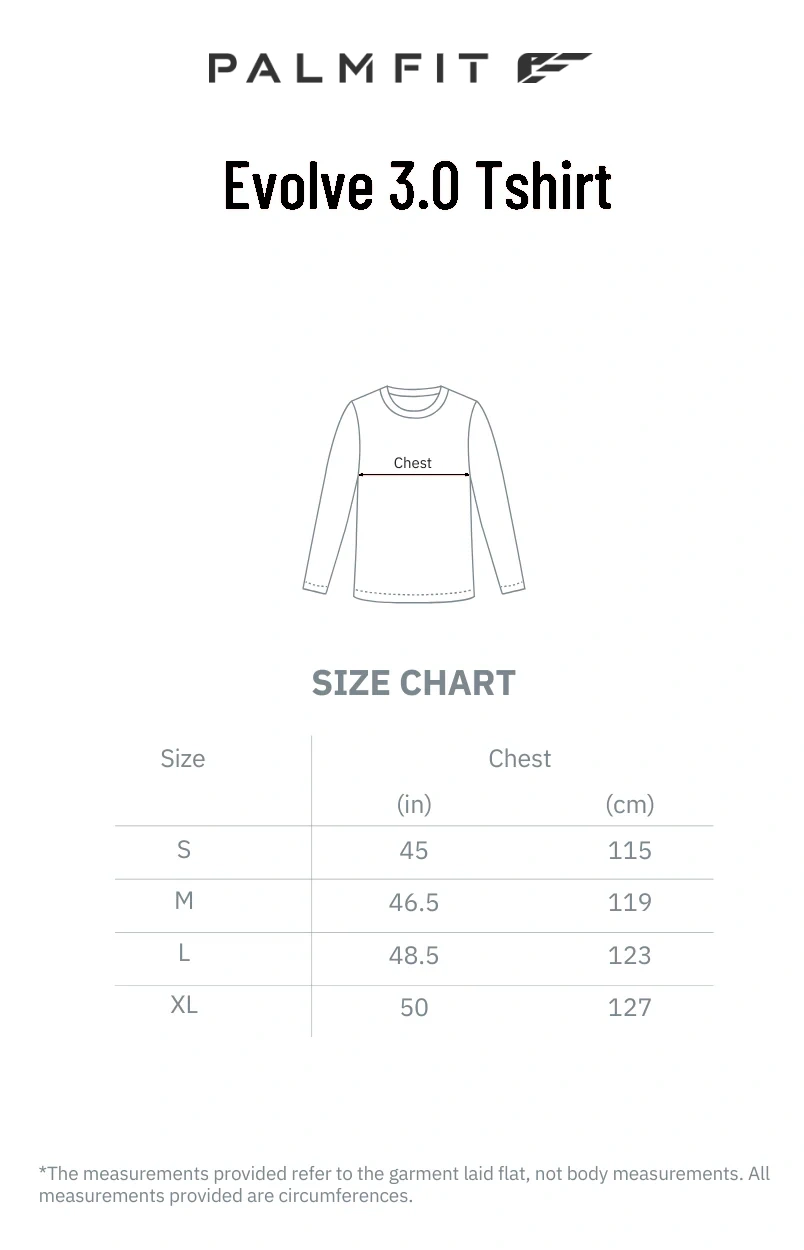
Task: Click the Palmfit wing logo icon
Action: 554,68
